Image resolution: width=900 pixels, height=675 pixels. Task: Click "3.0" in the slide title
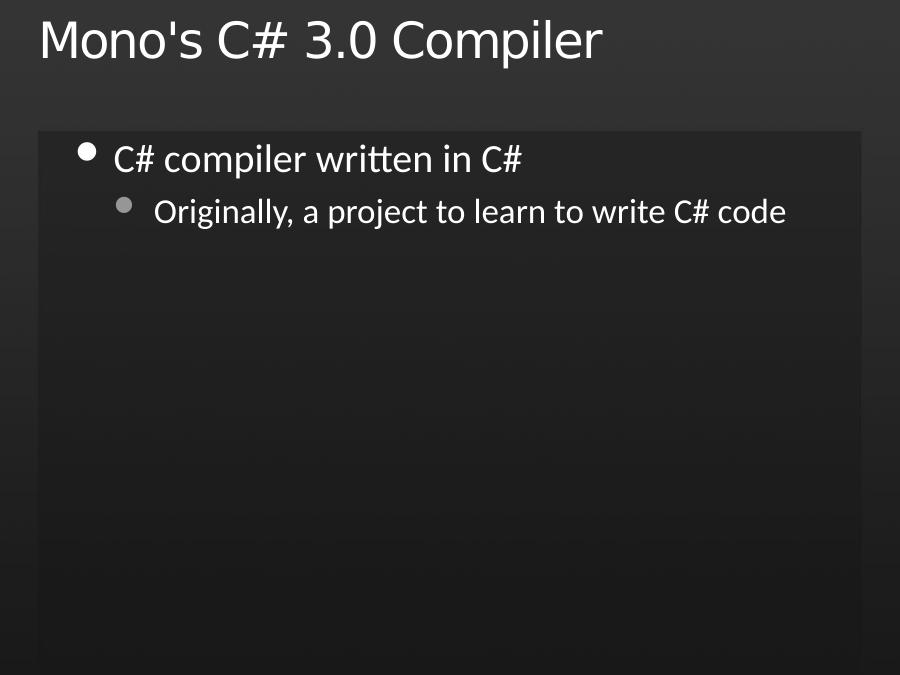(340, 40)
